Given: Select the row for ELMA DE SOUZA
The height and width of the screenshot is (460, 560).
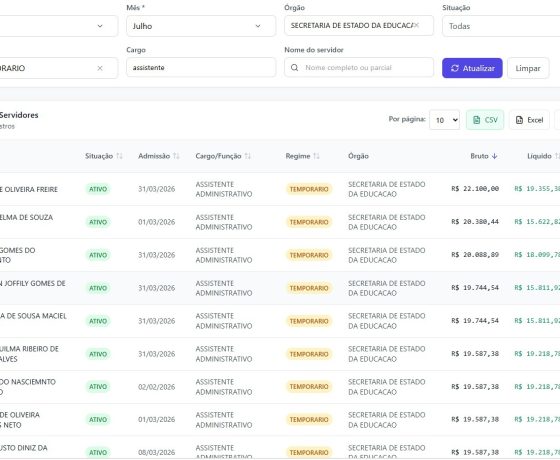Looking at the screenshot, I should [x=280, y=222].
